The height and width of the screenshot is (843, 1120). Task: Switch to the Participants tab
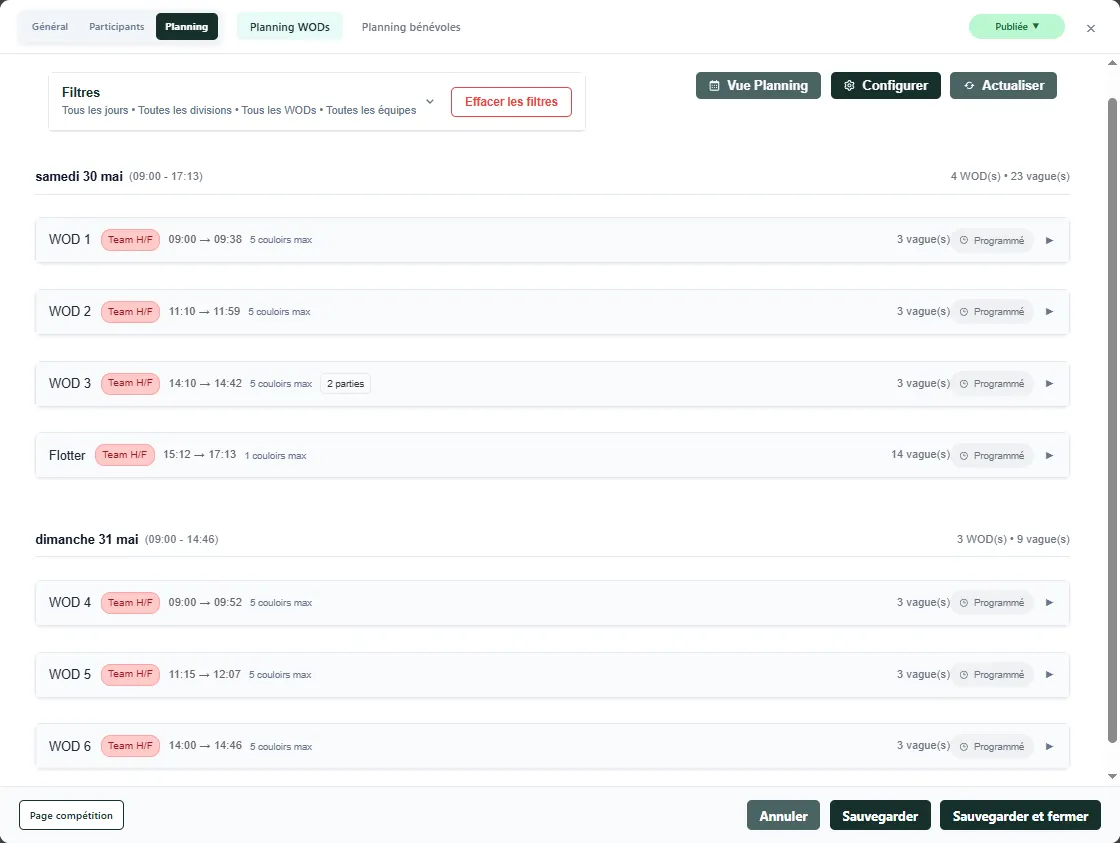pyautogui.click(x=116, y=27)
